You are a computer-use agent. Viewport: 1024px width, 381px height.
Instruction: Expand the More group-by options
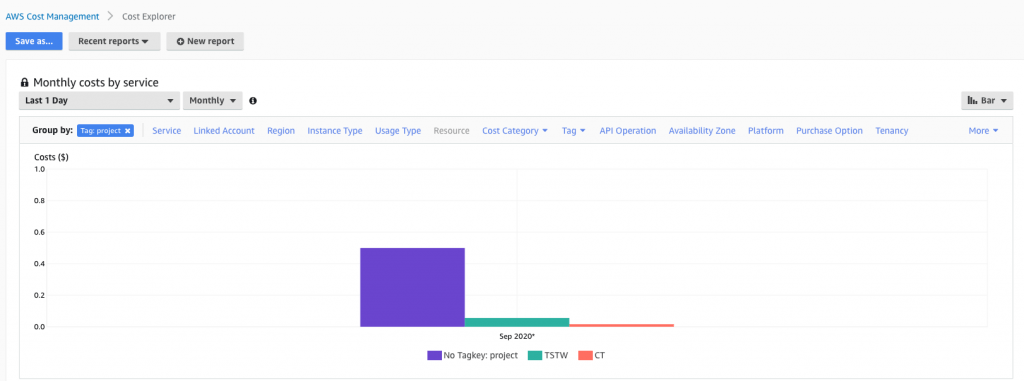(983, 131)
